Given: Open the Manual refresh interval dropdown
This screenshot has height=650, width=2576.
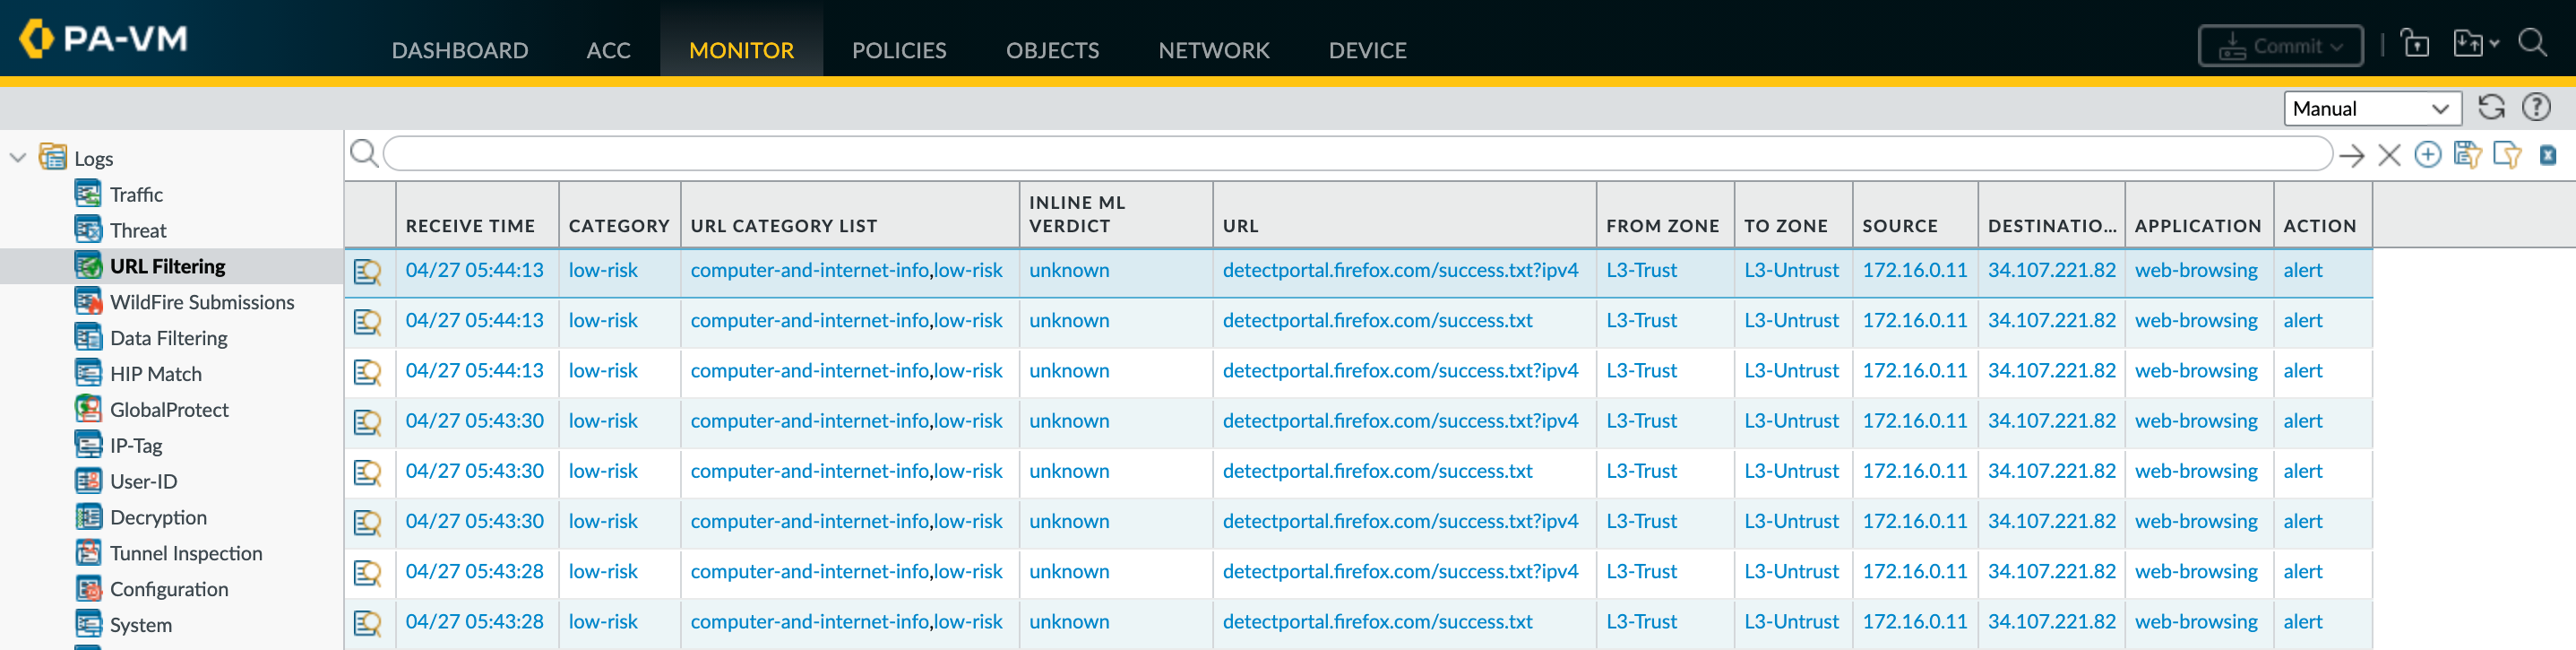Looking at the screenshot, I should click(x=2371, y=108).
